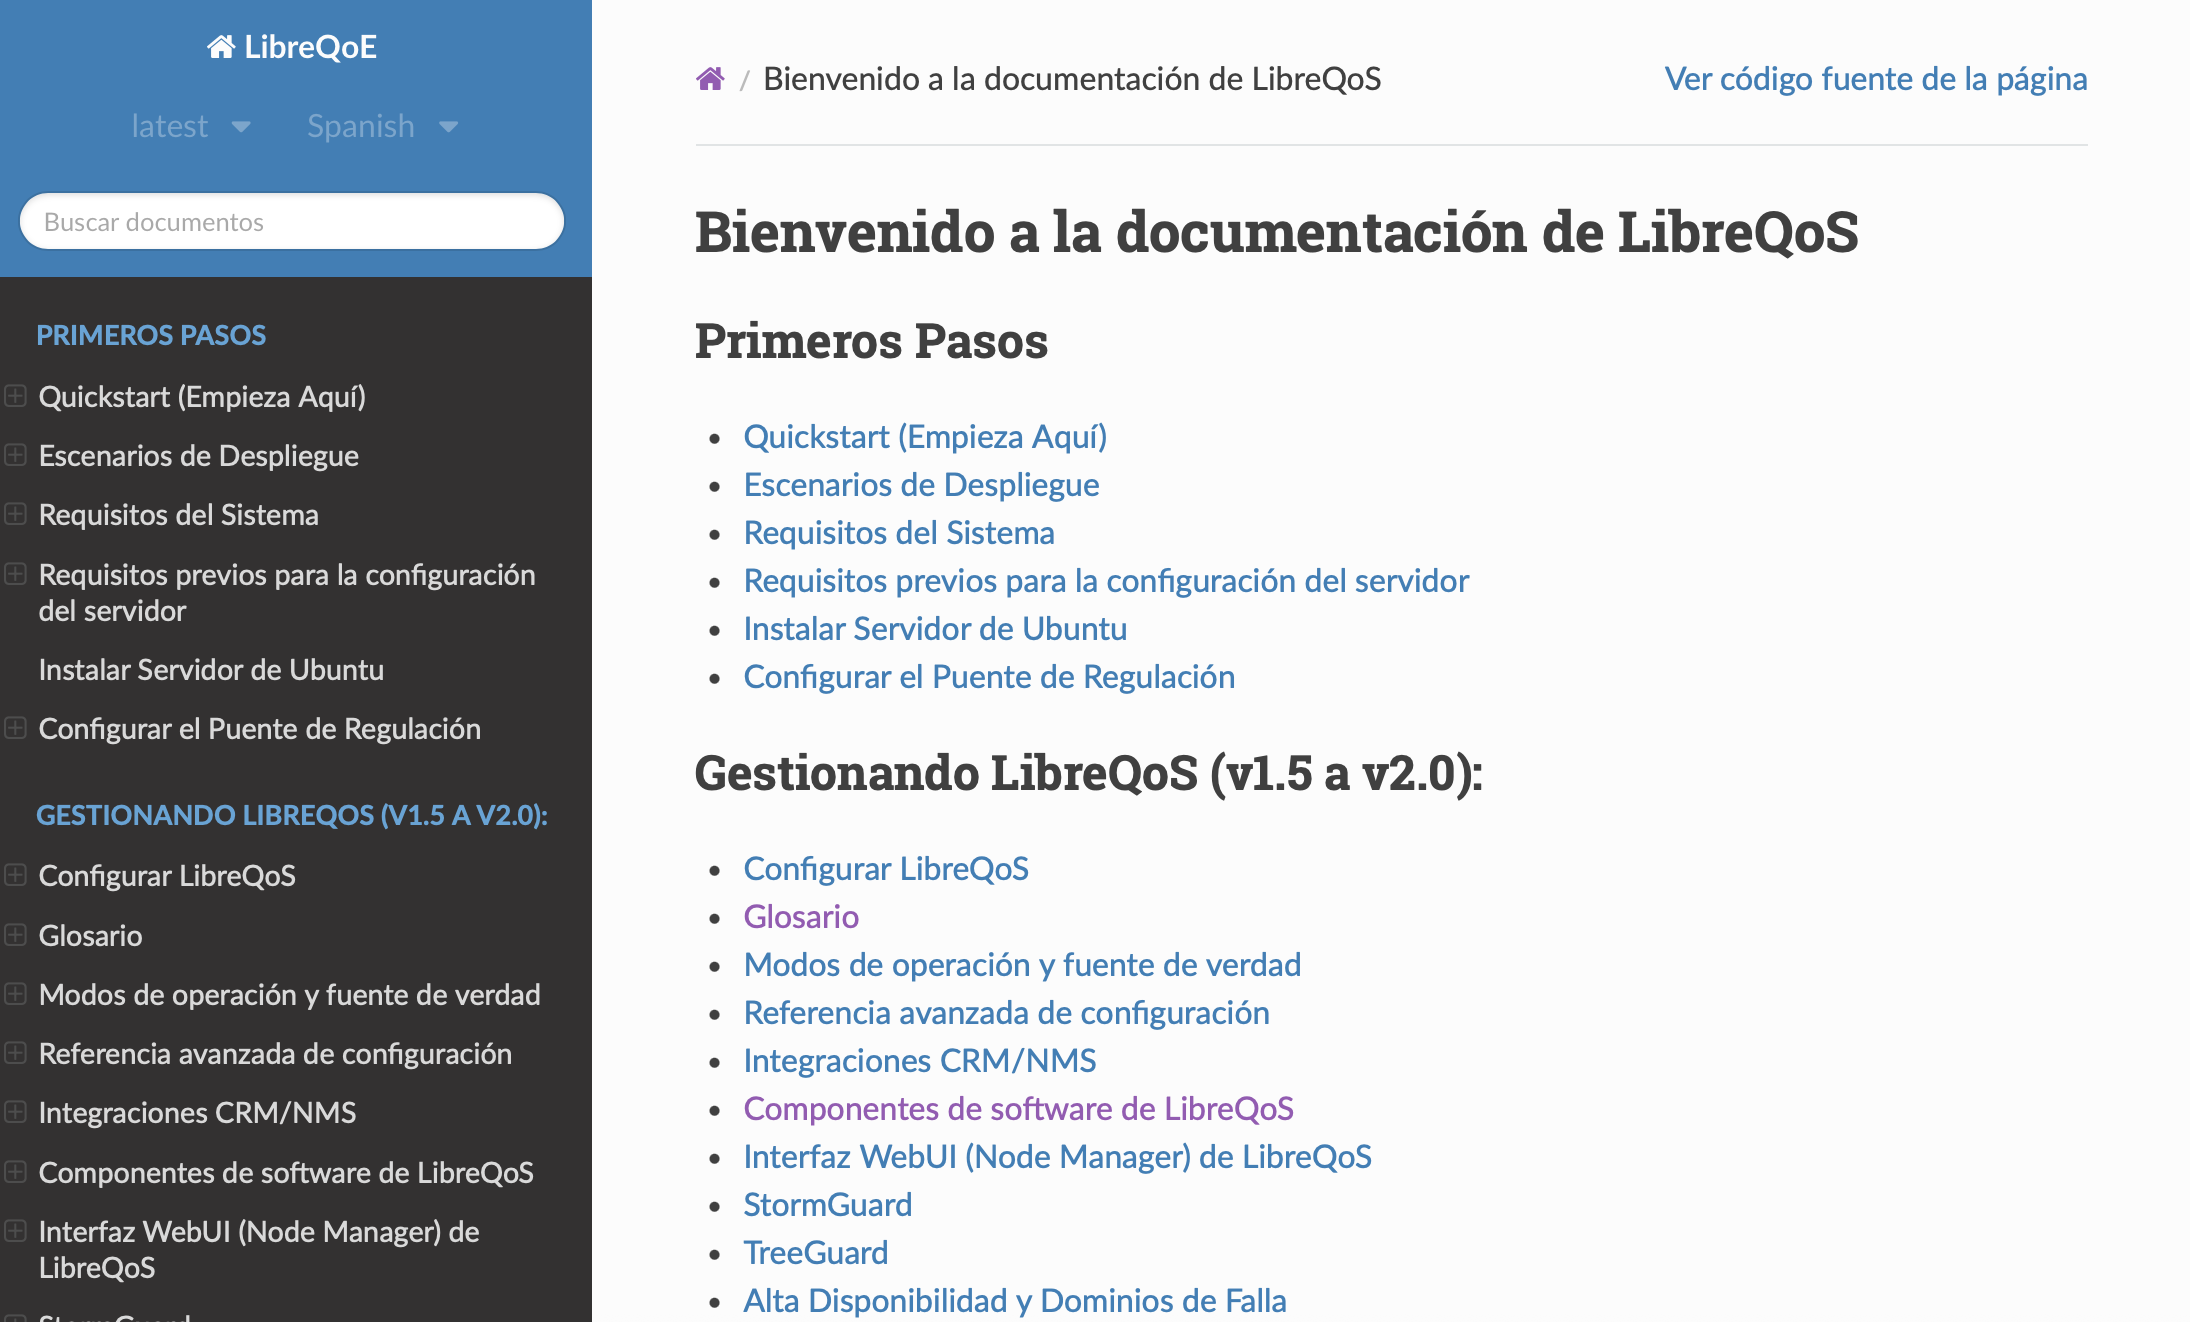Follow Quickstart (Empieza Aquí) link in content
2190x1322 pixels.
925,437
